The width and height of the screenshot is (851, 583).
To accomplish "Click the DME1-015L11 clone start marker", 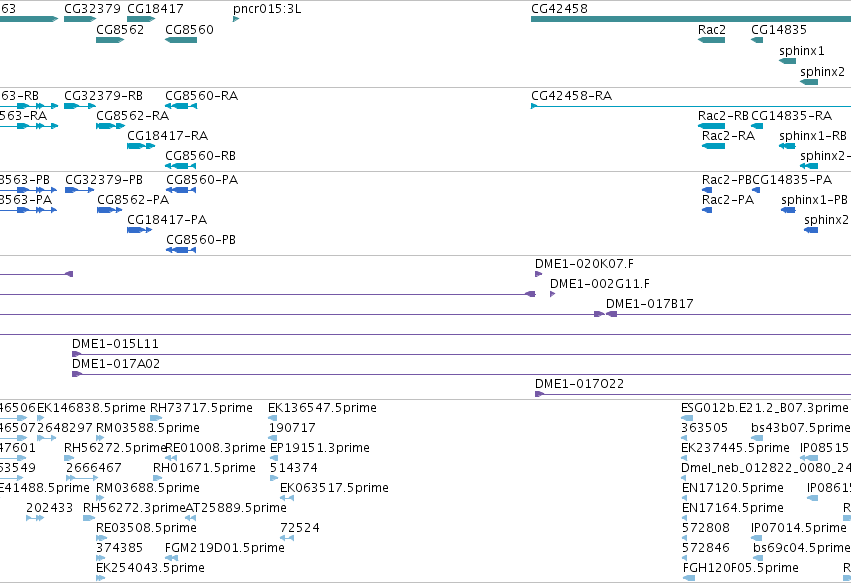I will 77,354.
